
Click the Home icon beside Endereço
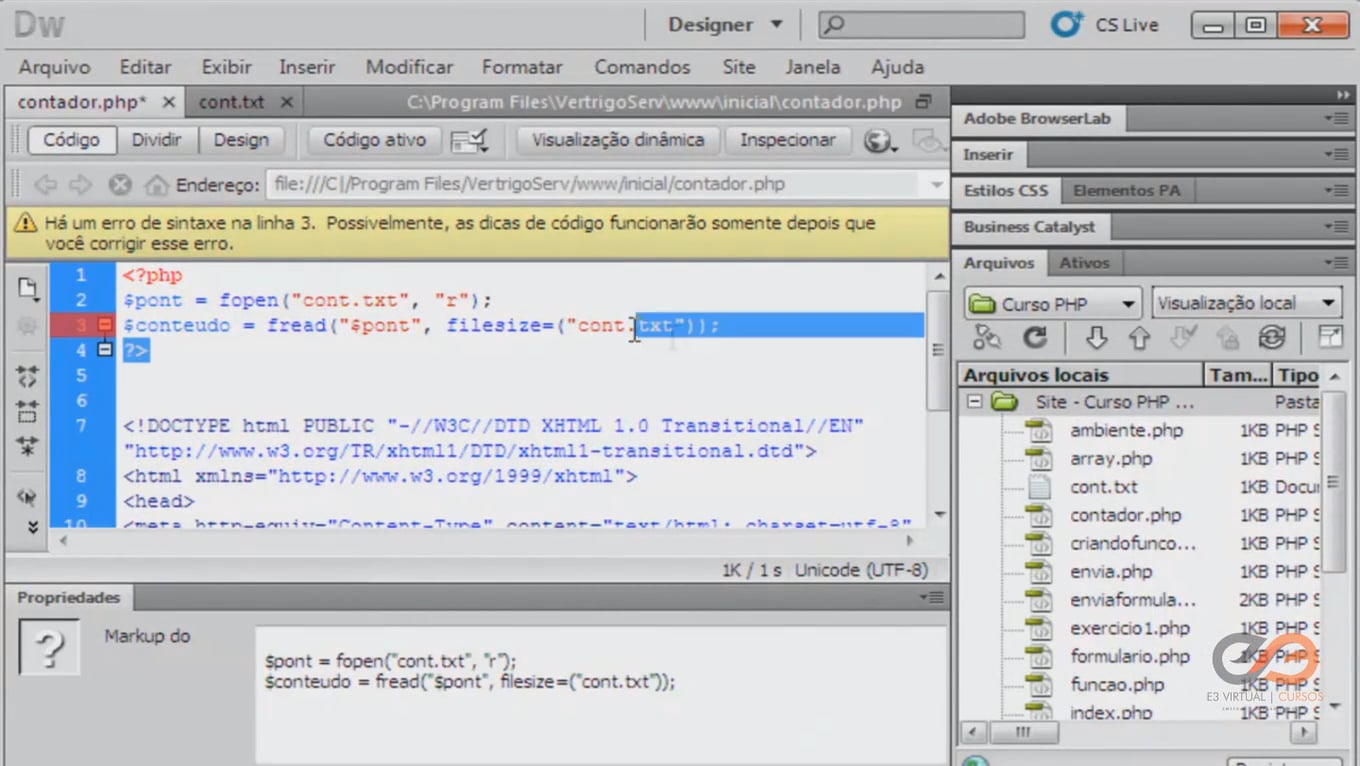[156, 185]
